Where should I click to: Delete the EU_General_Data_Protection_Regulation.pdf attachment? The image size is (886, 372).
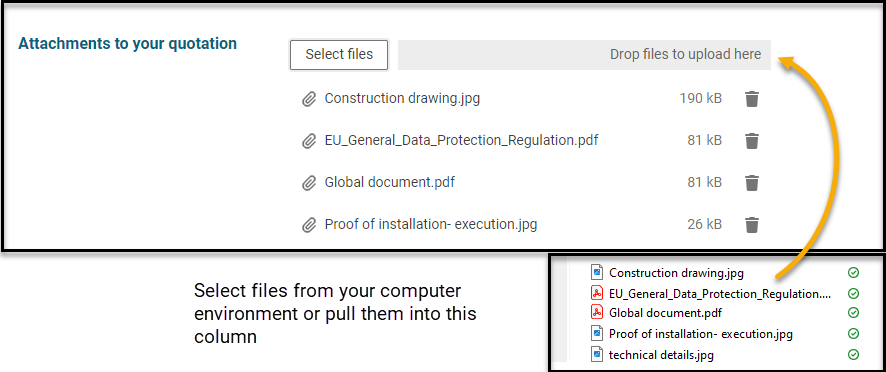(752, 141)
